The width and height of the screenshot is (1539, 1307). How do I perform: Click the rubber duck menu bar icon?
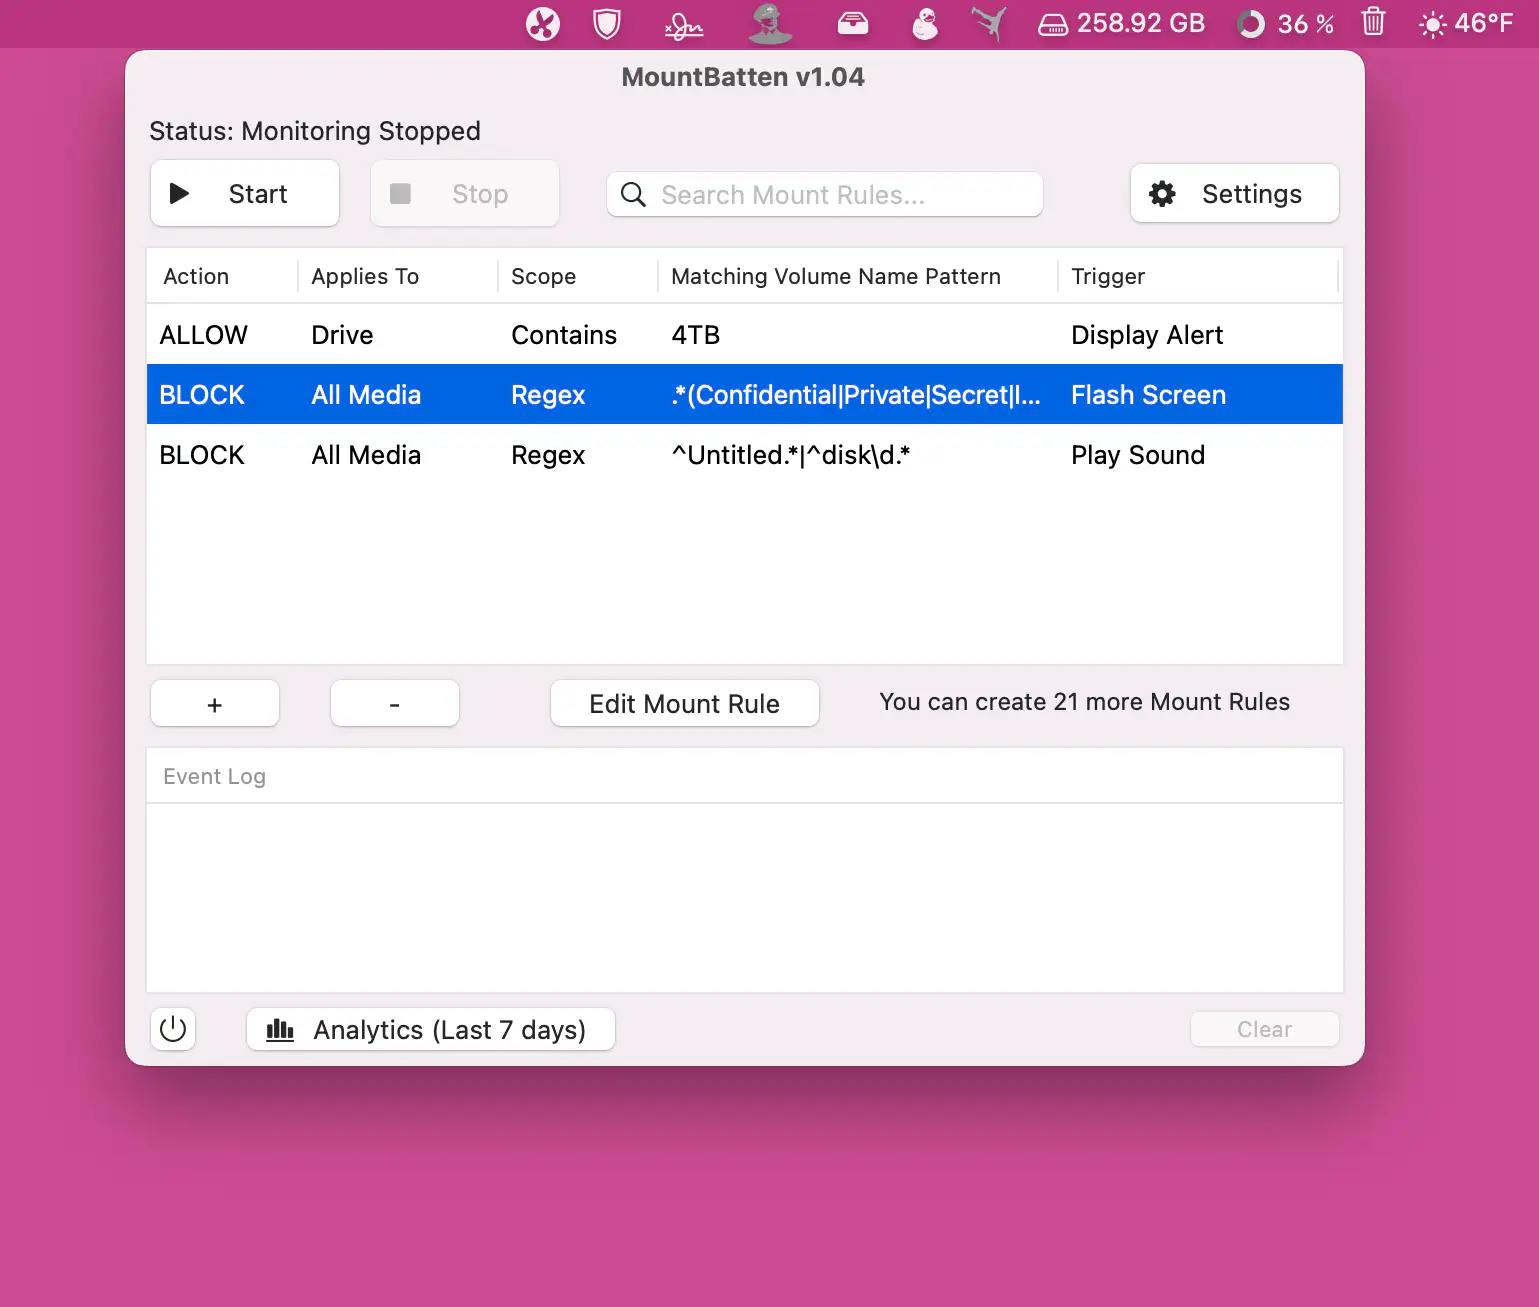pos(925,24)
